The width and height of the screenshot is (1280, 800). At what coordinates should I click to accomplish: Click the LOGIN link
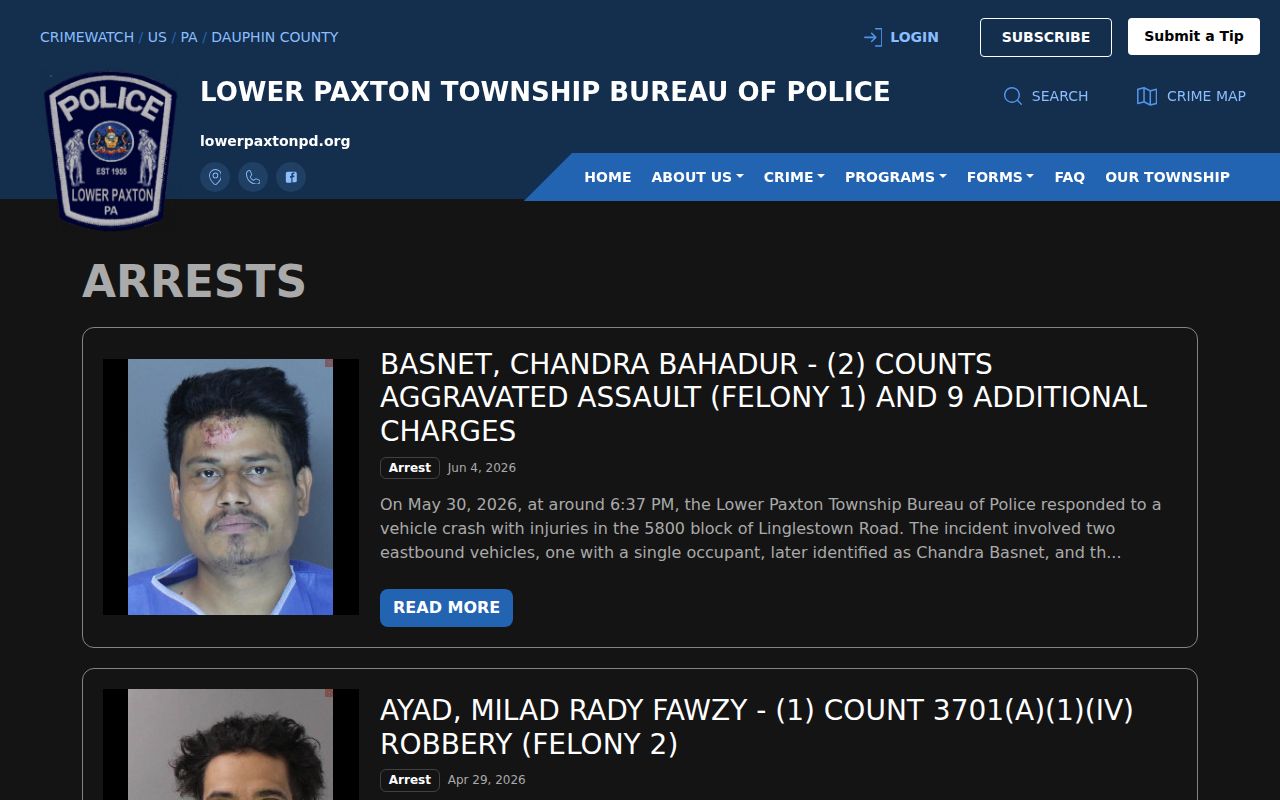pyautogui.click(x=914, y=37)
